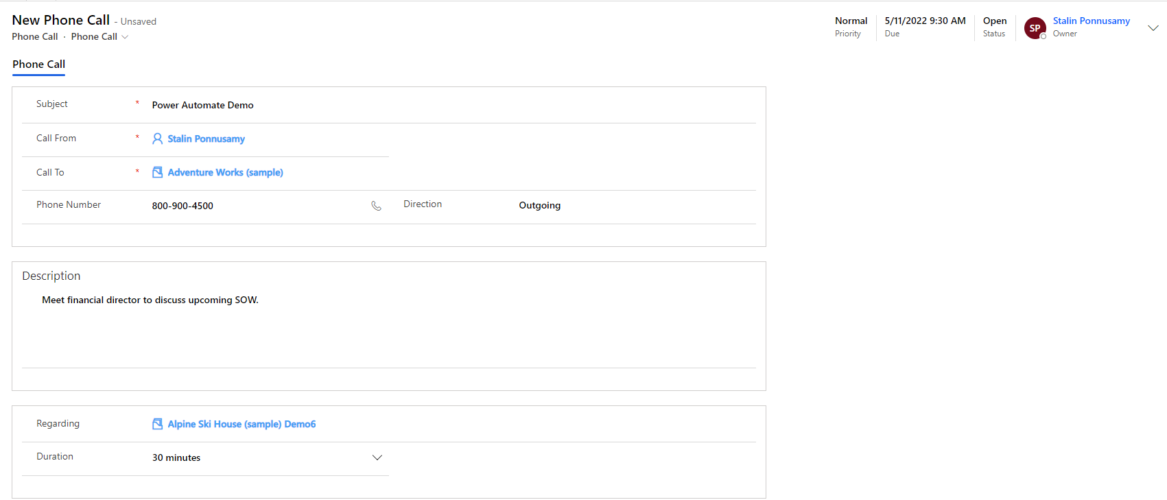Viewport: 1167px width, 500px height.
Task: Click the Duration label
Action: tap(55, 456)
